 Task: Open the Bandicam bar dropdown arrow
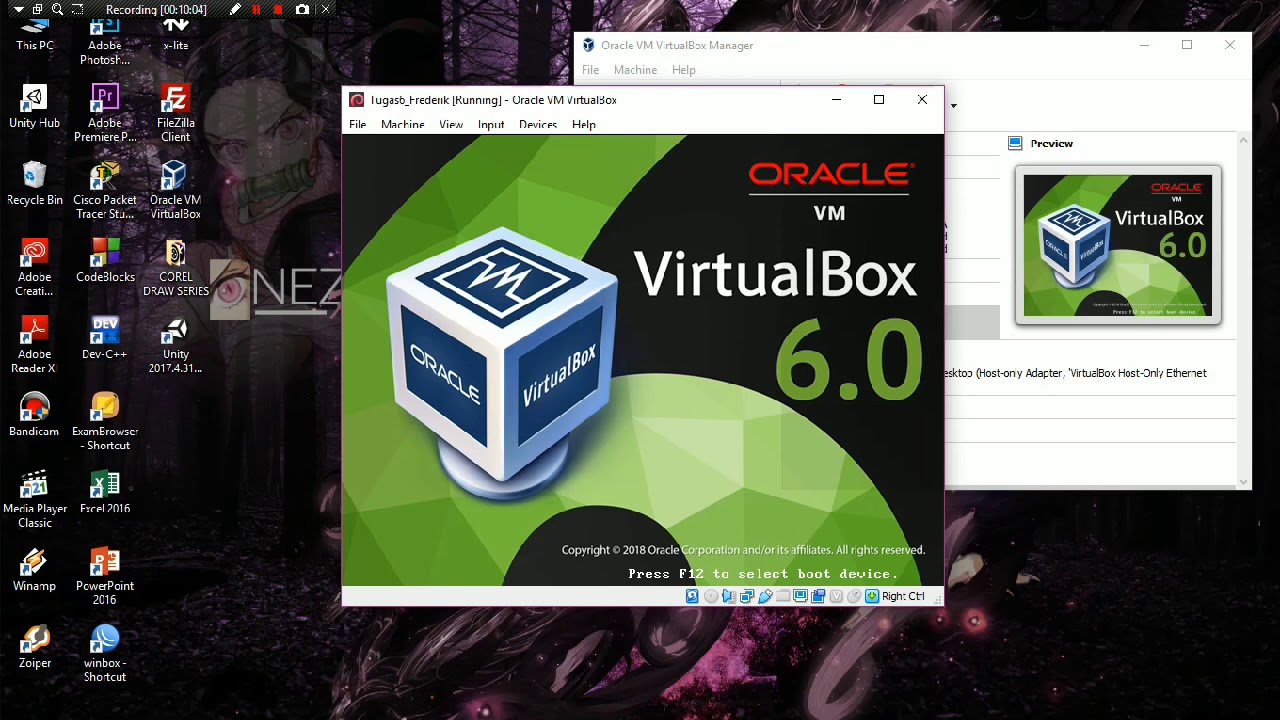pyautogui.click(x=19, y=10)
